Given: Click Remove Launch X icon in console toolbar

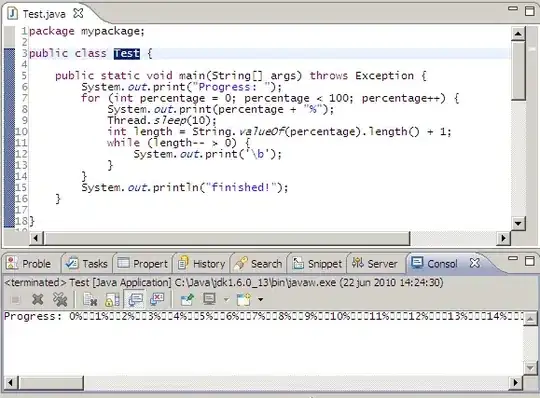Looking at the screenshot, I should click(x=38, y=299).
